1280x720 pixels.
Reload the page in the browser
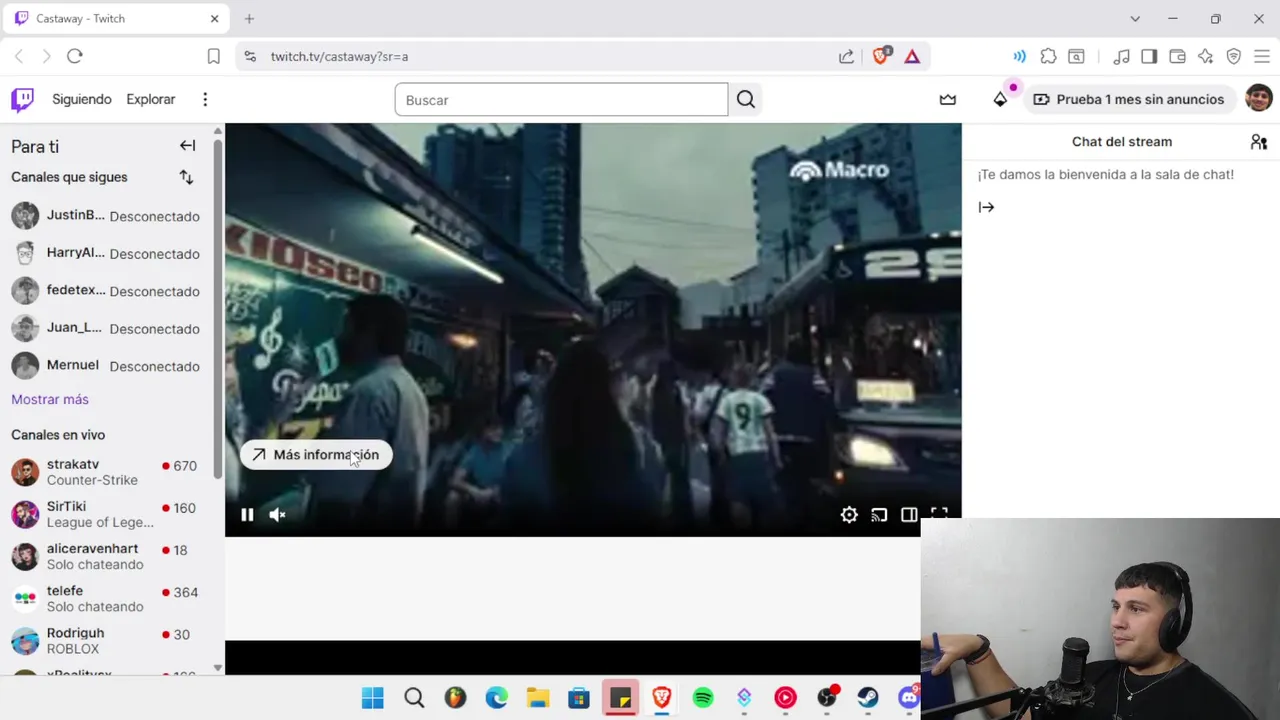coord(75,56)
